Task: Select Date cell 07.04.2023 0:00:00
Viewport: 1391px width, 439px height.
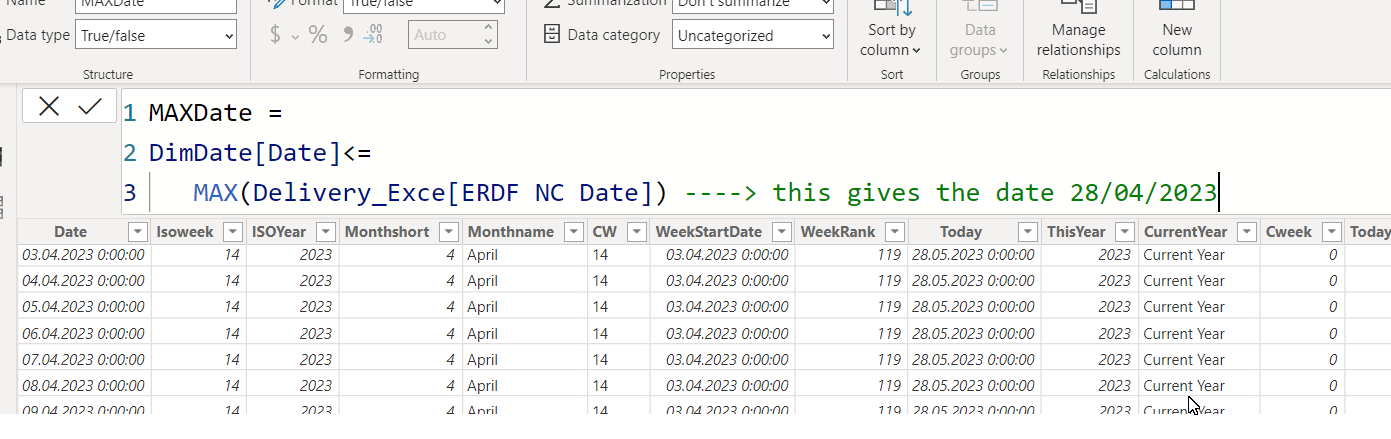Action: pos(83,360)
